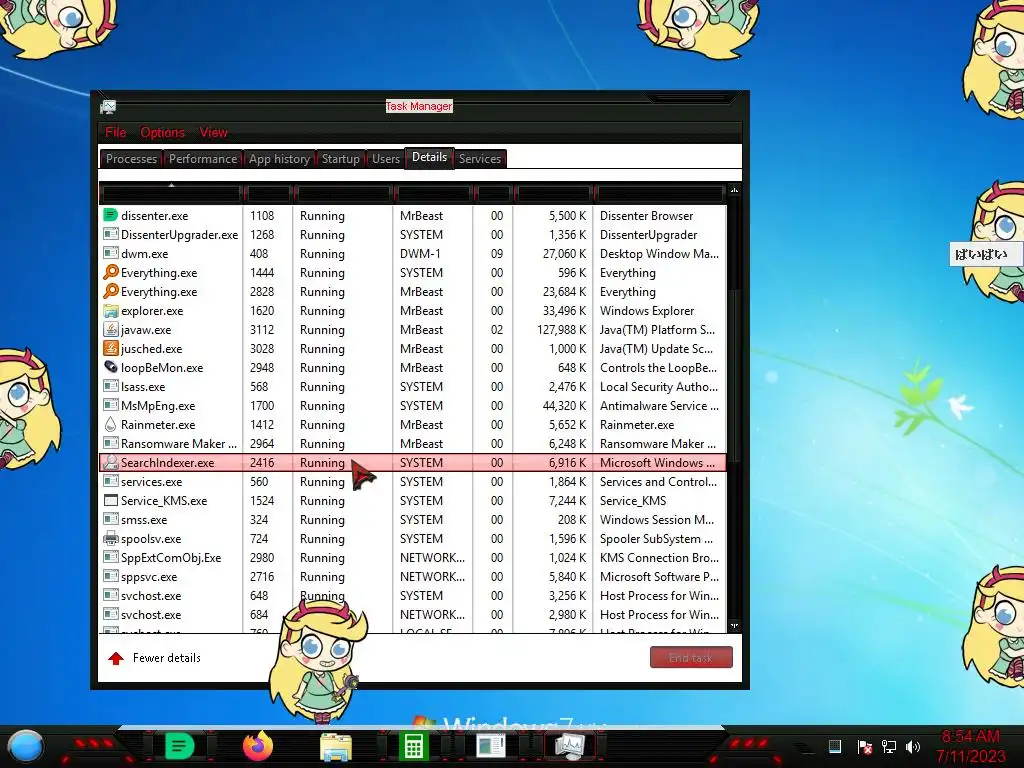Click the Local Security Autho... description
The height and width of the screenshot is (768, 1024).
(659, 386)
